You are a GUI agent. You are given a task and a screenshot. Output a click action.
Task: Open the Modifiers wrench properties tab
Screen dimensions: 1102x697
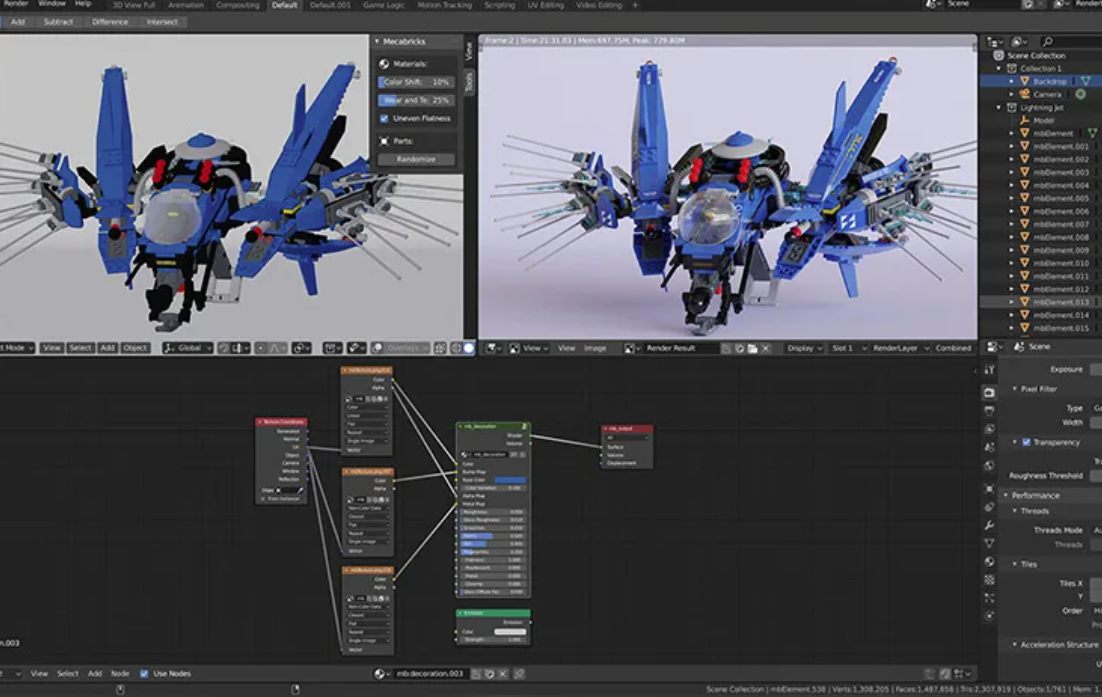click(x=990, y=525)
